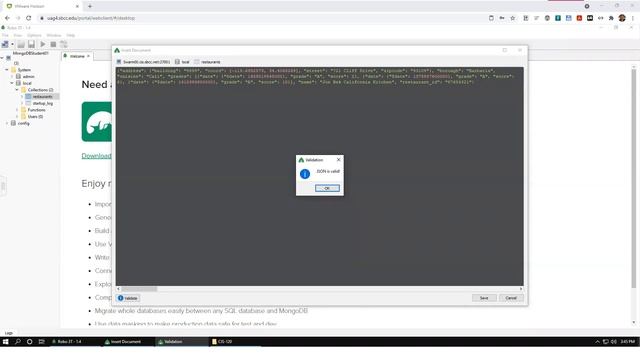Screen dimensions: 640x360
Task: Click the Cortana circle on the taskbar
Action: (x=29, y=342)
